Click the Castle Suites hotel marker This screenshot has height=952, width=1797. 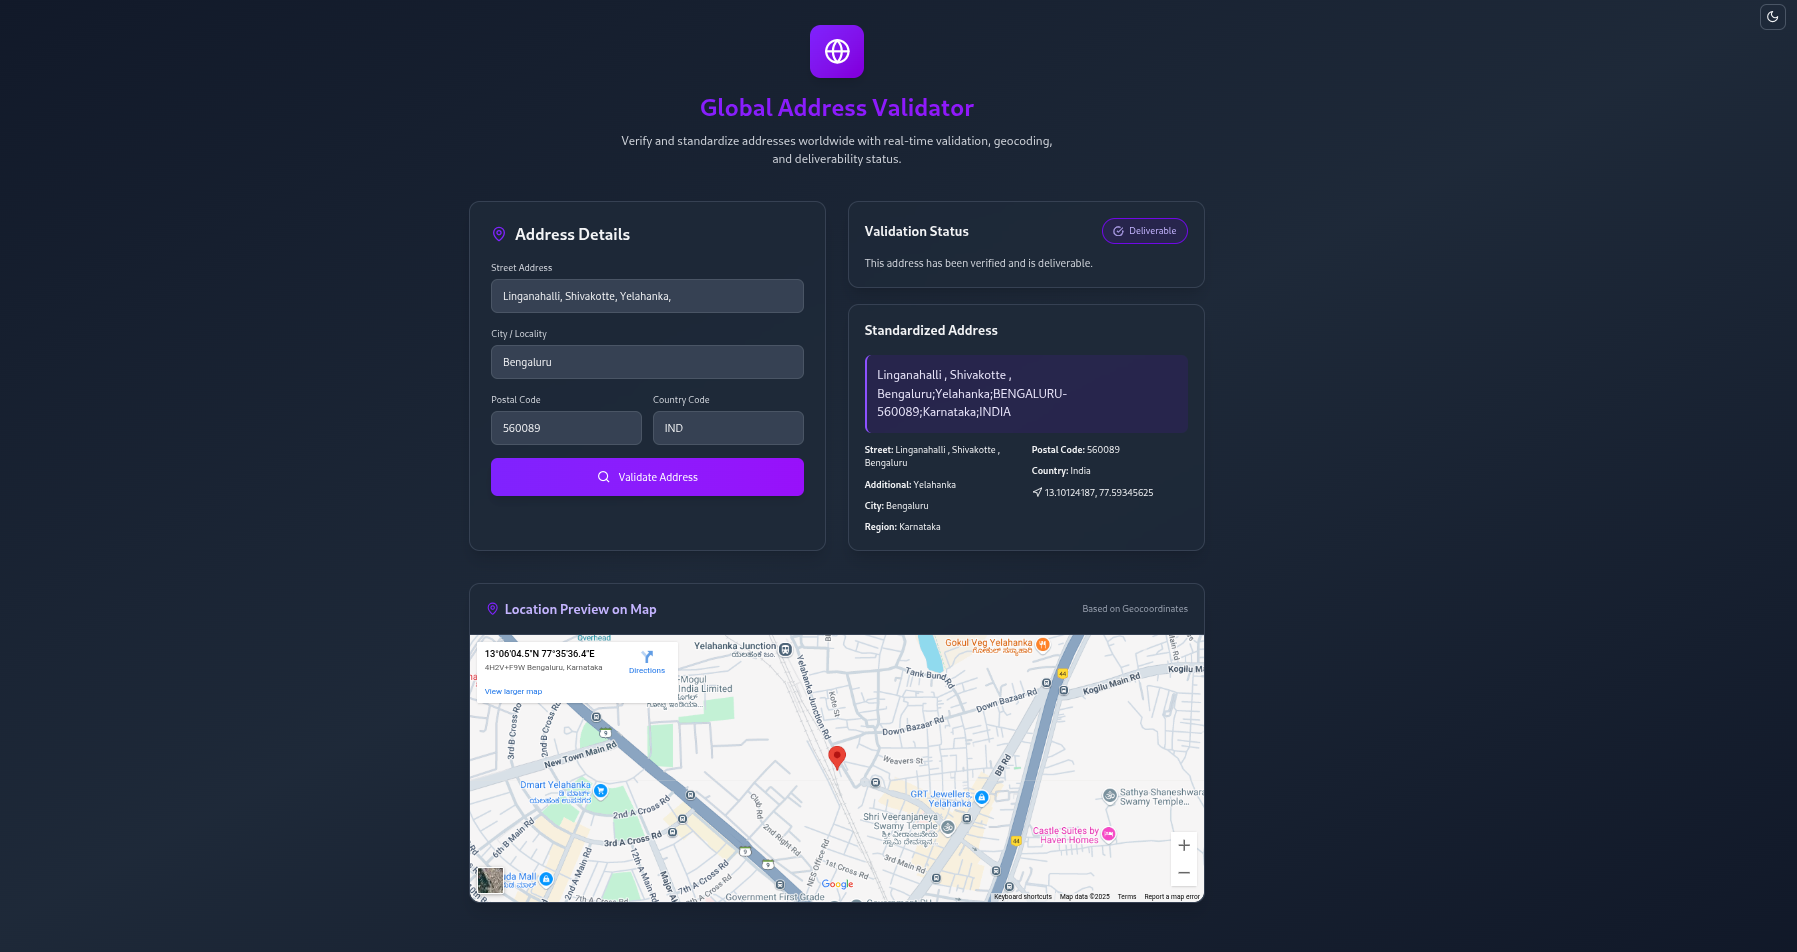pos(1108,834)
